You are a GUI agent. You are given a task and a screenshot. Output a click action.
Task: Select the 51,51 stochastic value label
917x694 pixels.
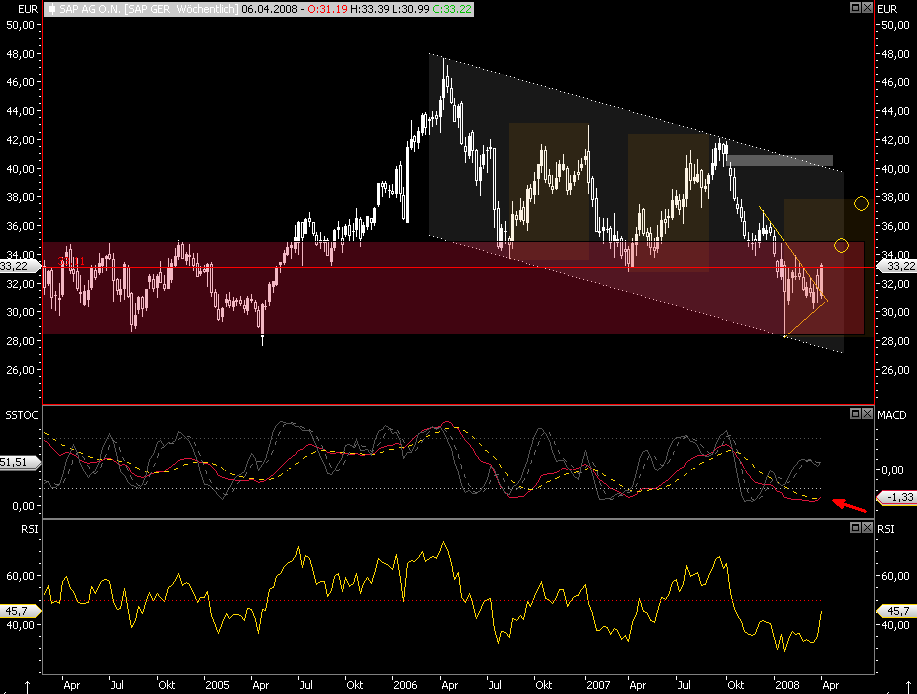(15, 462)
